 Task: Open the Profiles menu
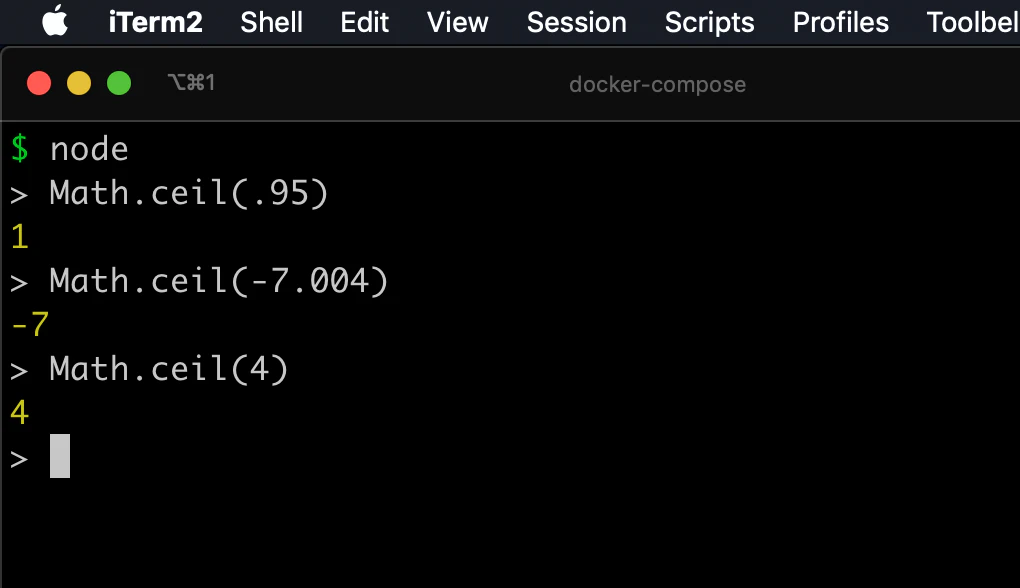click(x=840, y=23)
